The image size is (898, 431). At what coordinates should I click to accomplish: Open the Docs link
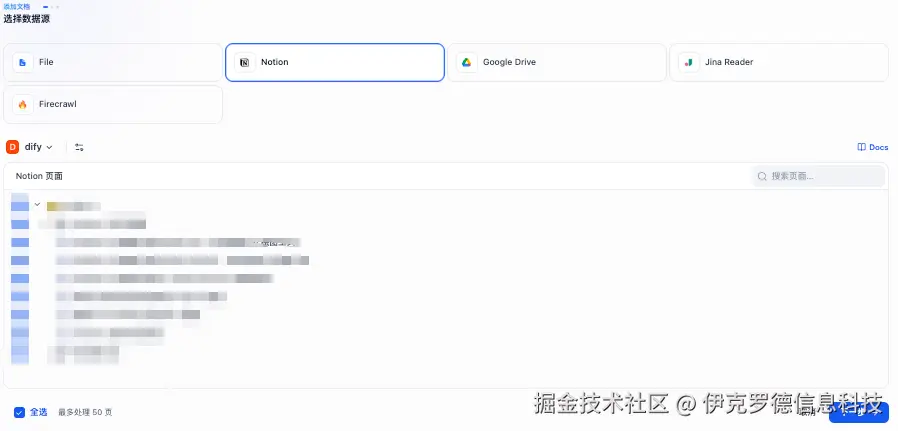click(x=873, y=147)
